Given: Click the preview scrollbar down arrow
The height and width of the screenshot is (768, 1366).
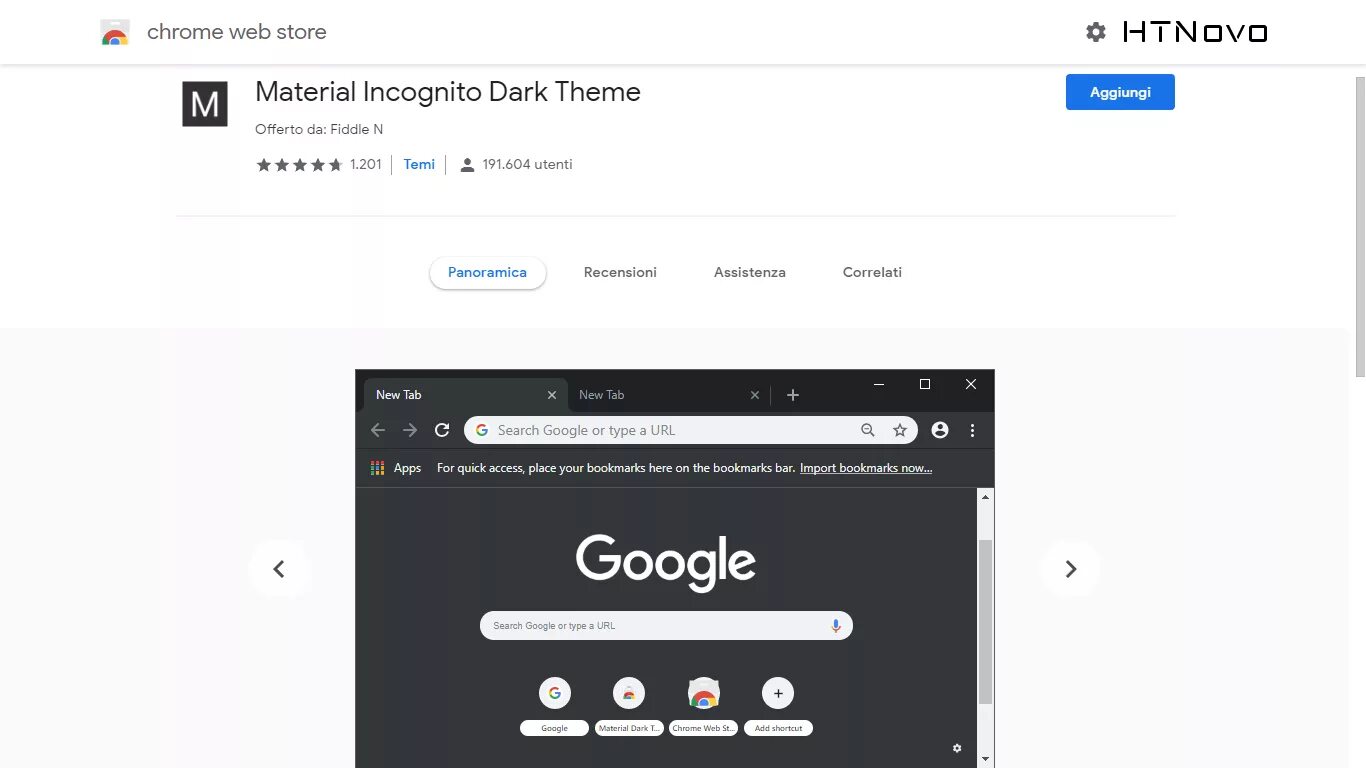Looking at the screenshot, I should click(x=986, y=759).
